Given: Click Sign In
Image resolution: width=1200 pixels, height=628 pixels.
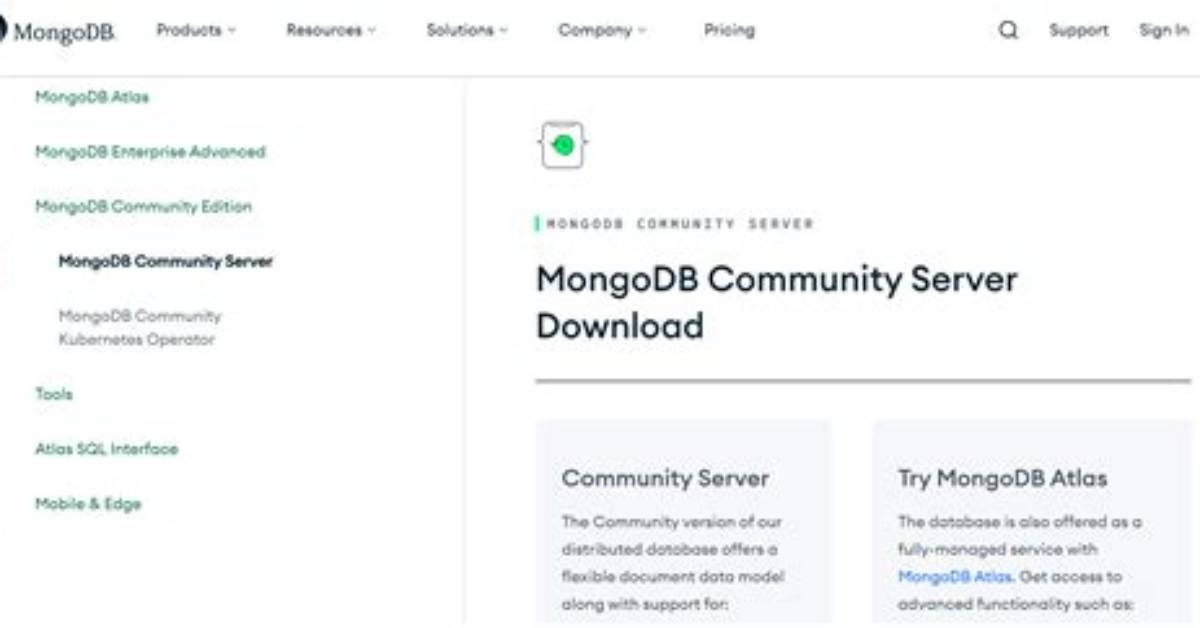Looking at the screenshot, I should pos(1164,30).
